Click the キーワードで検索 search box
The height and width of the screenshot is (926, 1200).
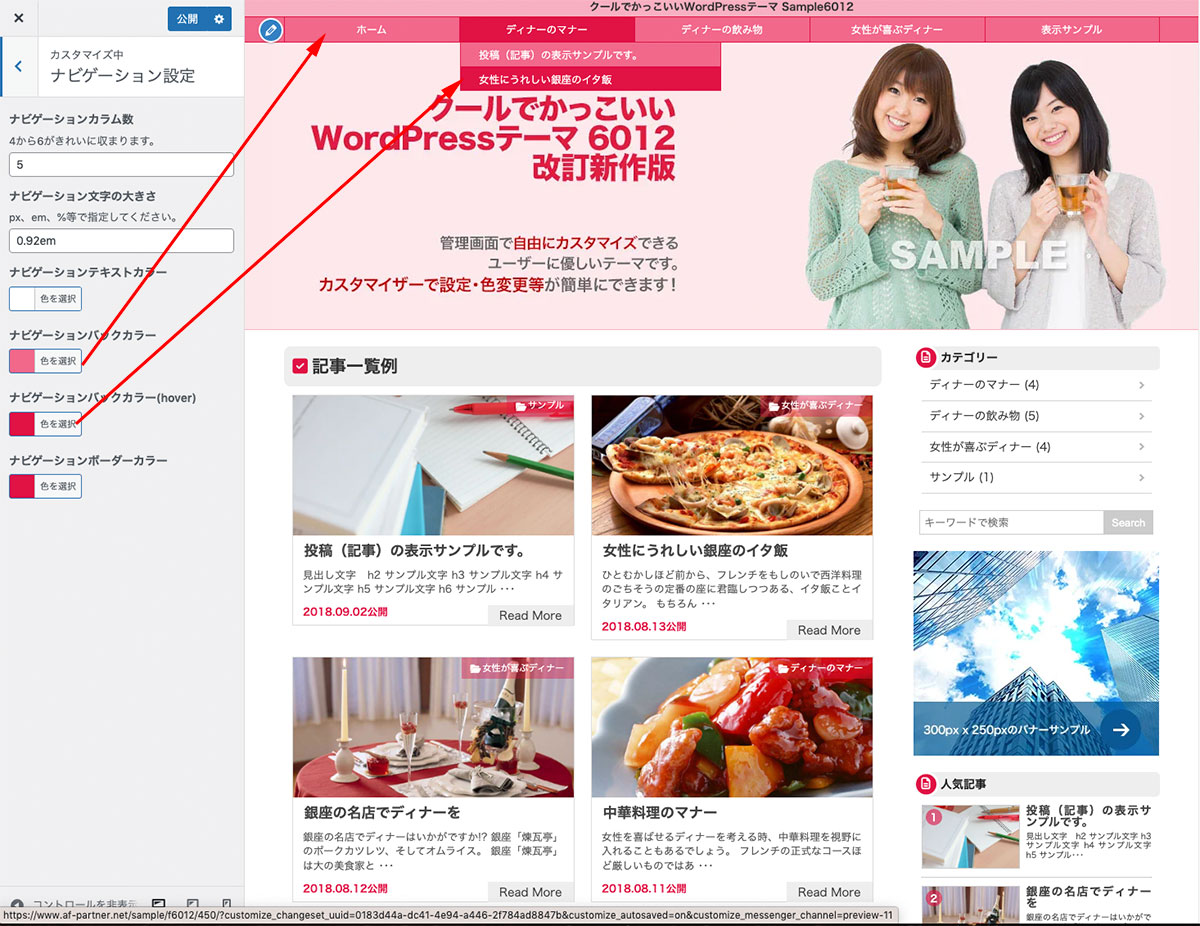(1011, 522)
